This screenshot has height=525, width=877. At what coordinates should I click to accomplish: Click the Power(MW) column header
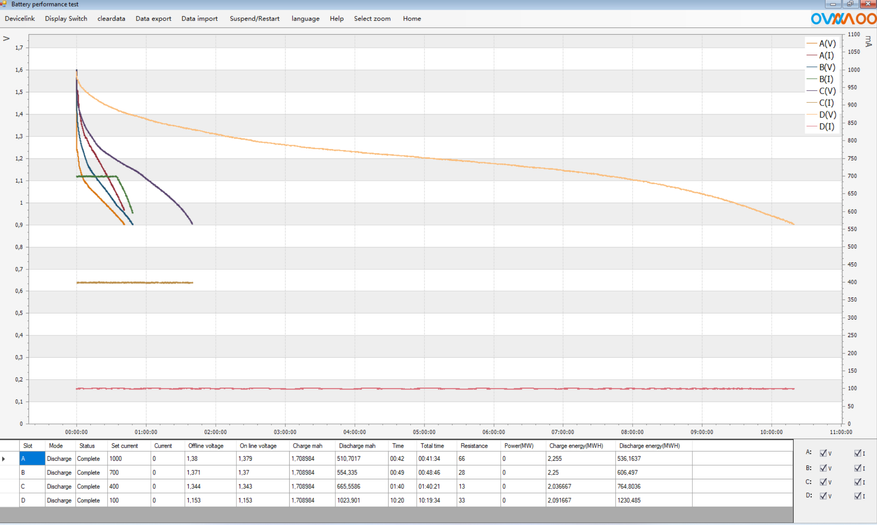pyautogui.click(x=523, y=446)
